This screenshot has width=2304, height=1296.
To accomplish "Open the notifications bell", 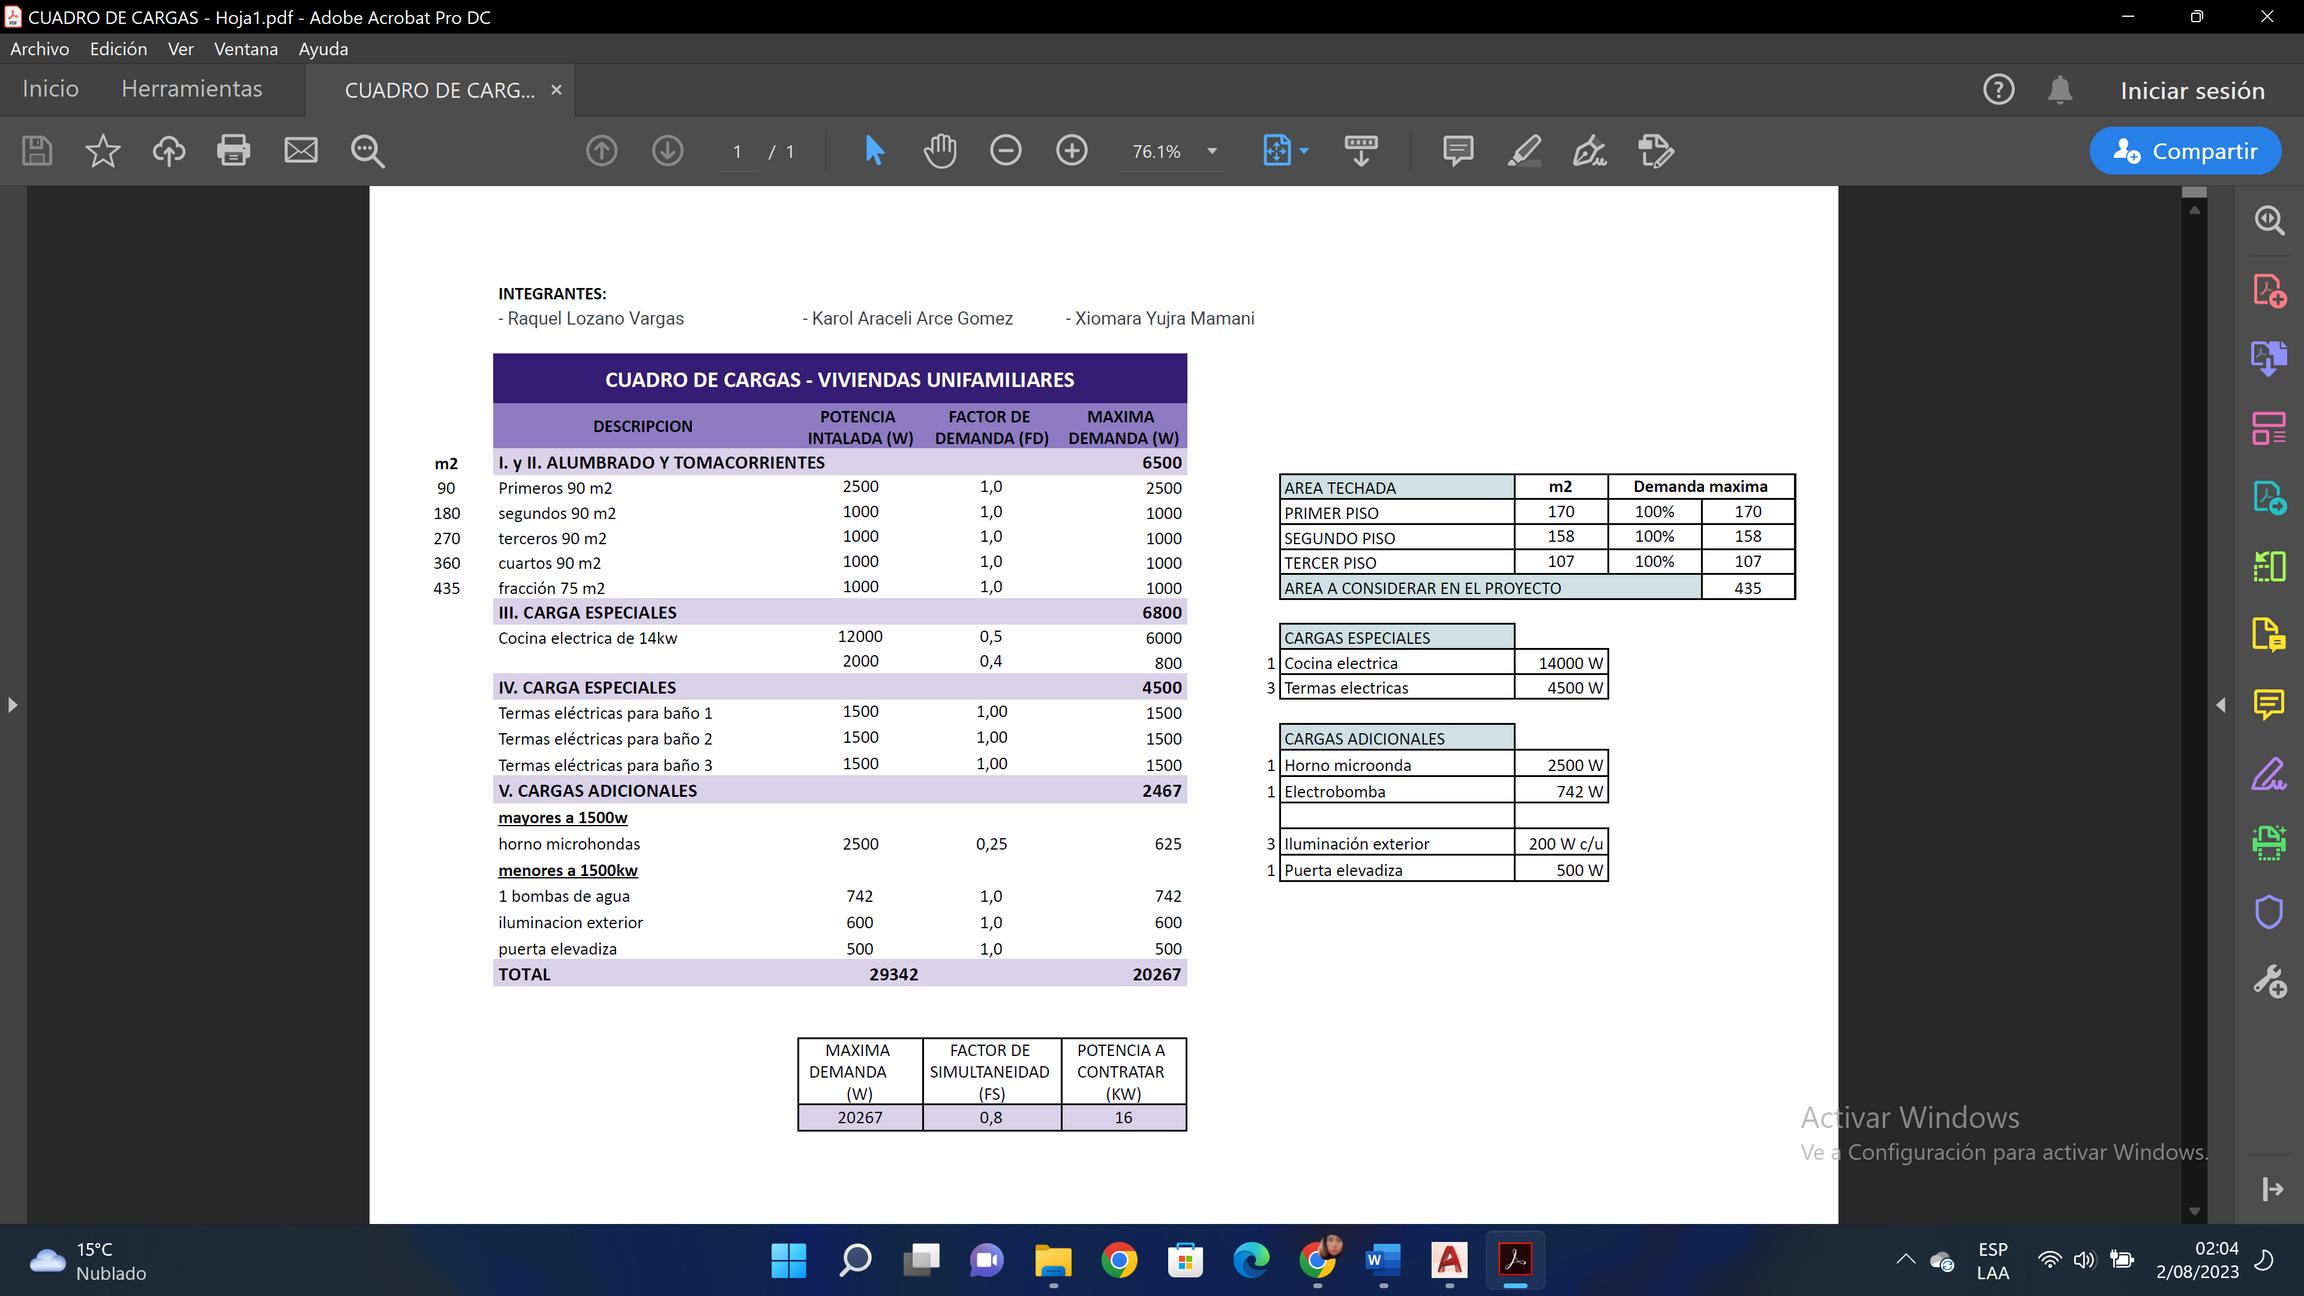I will point(2059,90).
